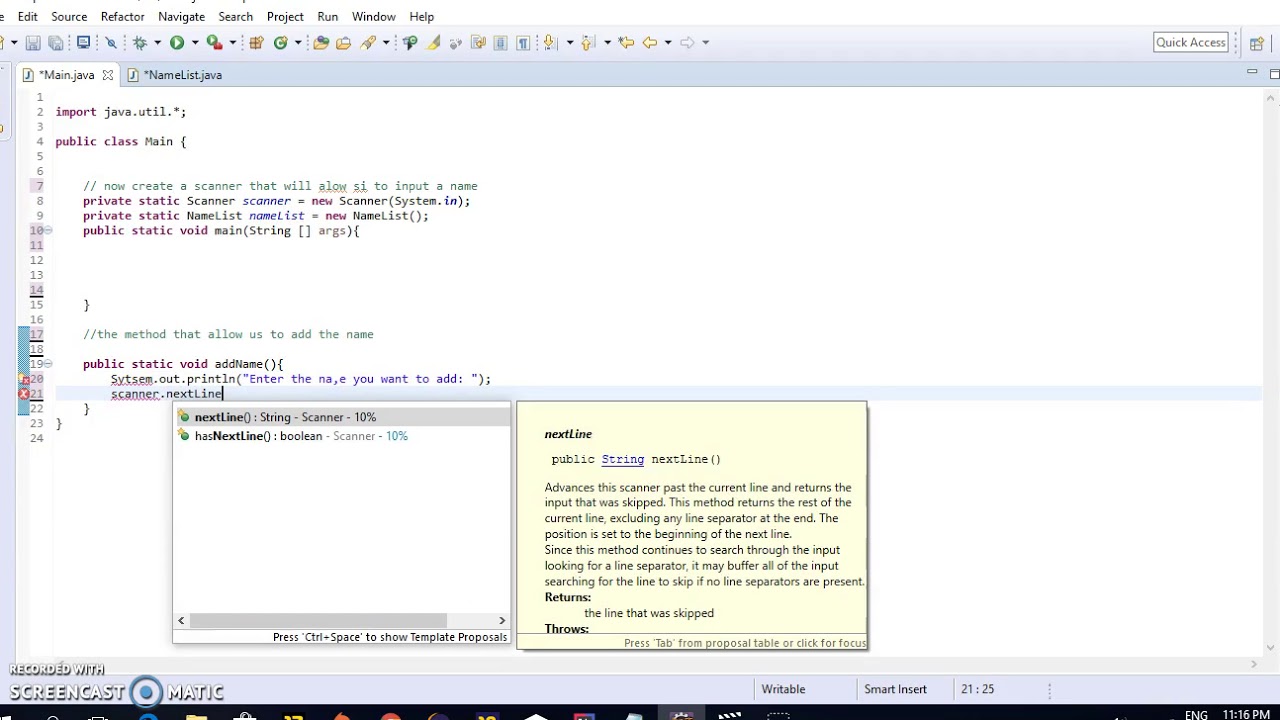Open the Project menu
This screenshot has height=720, width=1280.
(285, 16)
